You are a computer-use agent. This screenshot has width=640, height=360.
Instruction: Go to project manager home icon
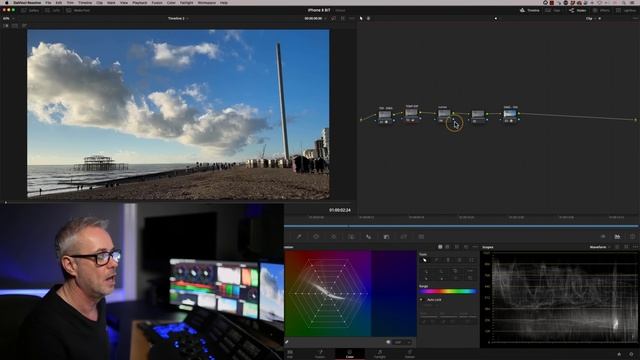point(619,354)
